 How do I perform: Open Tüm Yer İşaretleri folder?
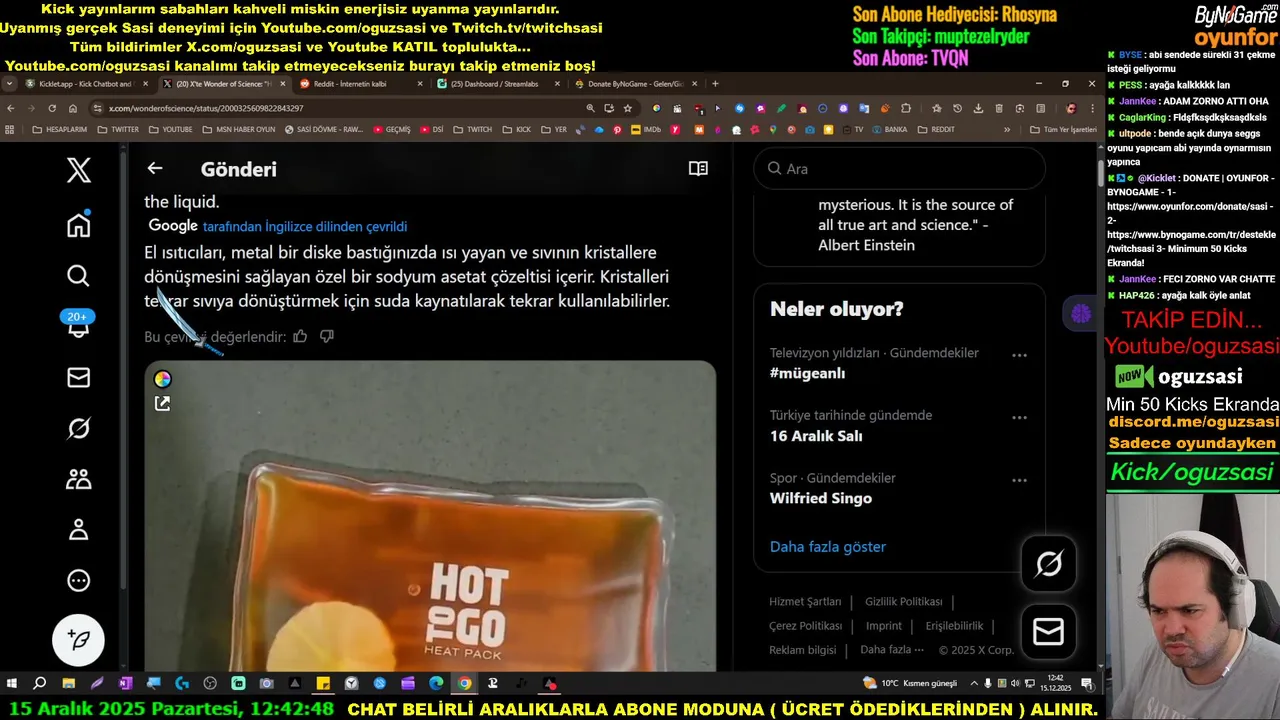(1063, 129)
